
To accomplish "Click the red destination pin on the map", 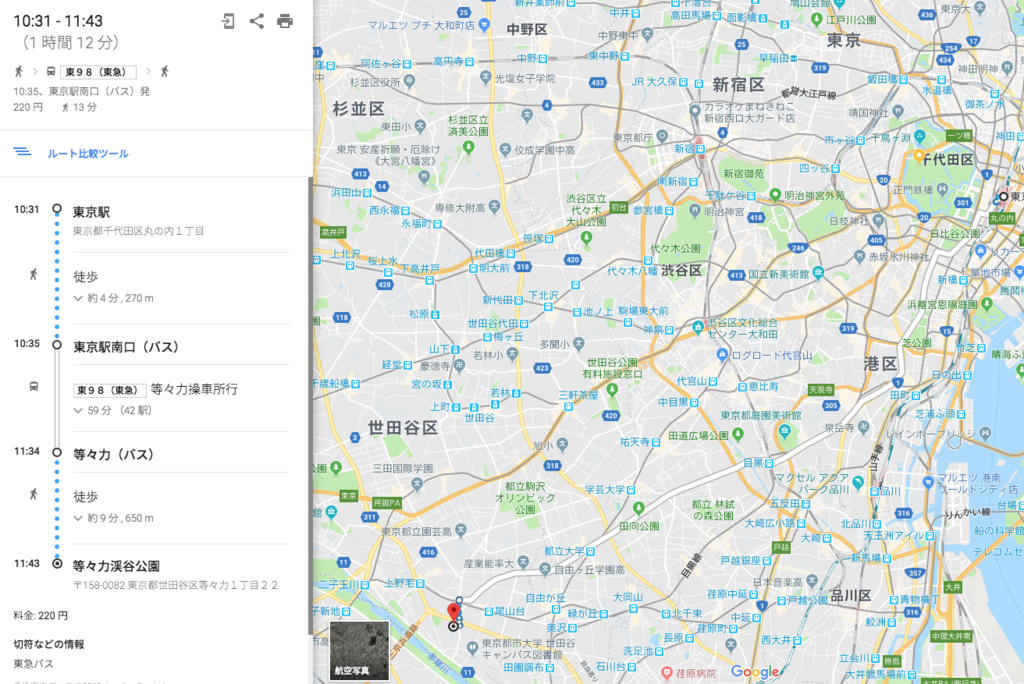I will click(x=453, y=613).
